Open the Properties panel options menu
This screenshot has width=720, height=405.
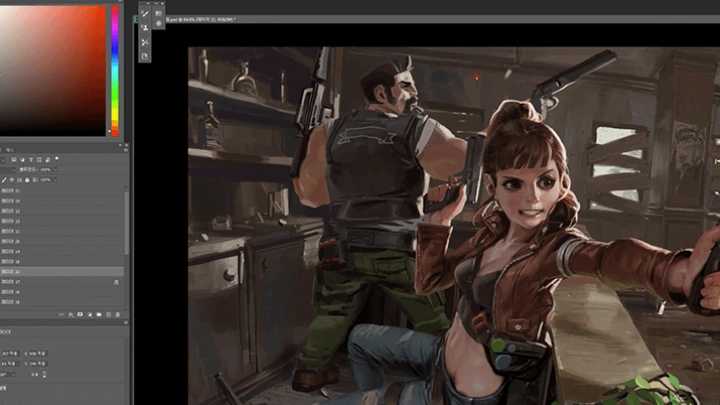(x=126, y=322)
